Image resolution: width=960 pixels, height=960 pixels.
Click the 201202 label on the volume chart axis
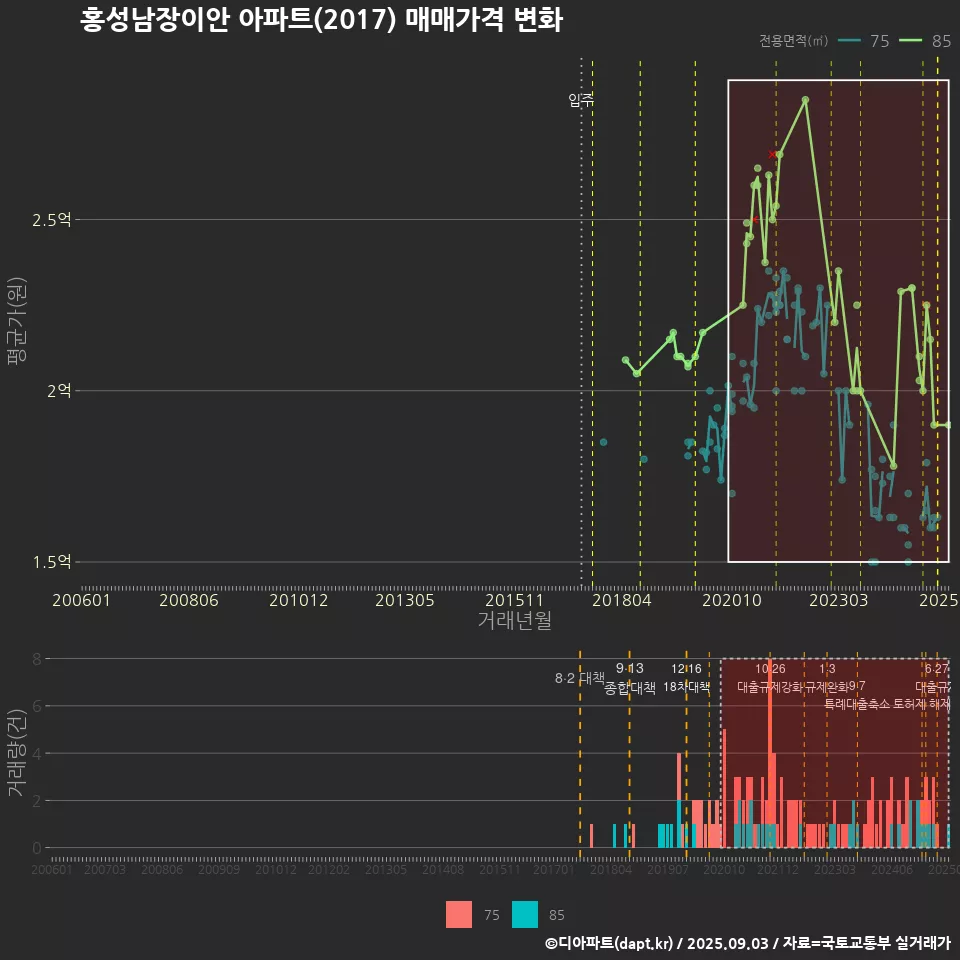[x=329, y=869]
